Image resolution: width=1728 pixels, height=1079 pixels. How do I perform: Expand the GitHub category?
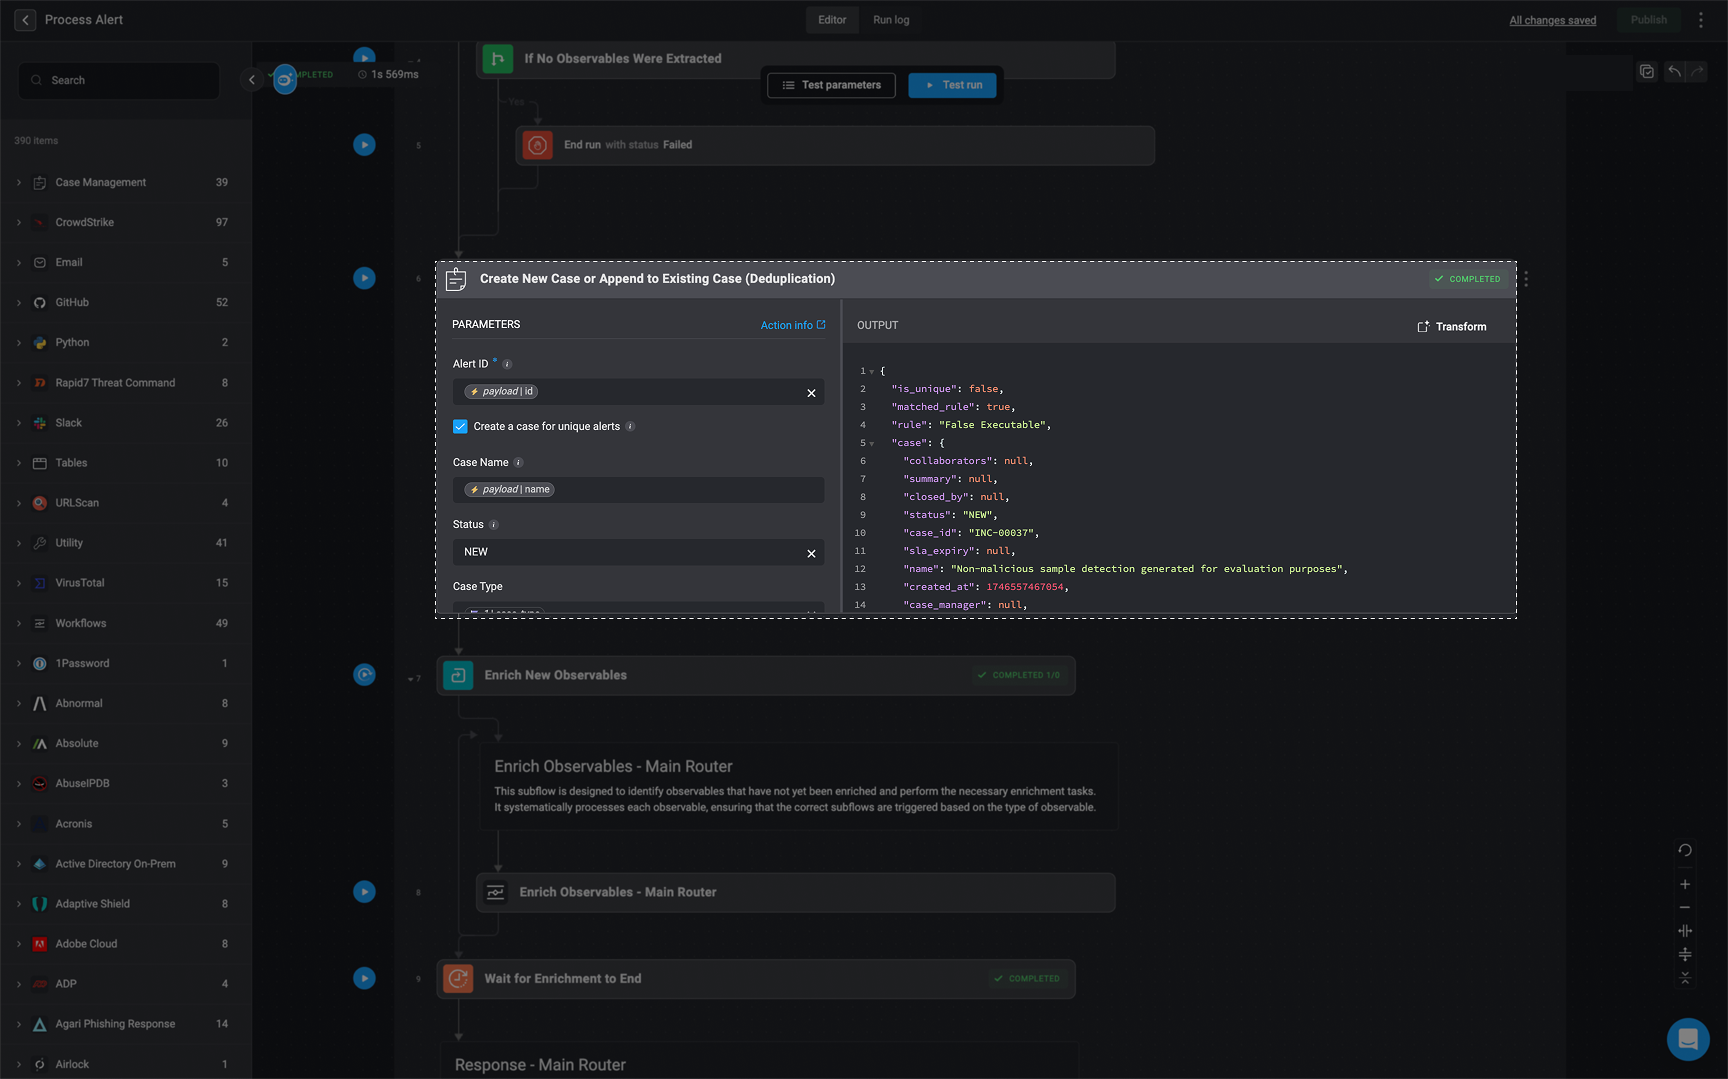tap(19, 303)
